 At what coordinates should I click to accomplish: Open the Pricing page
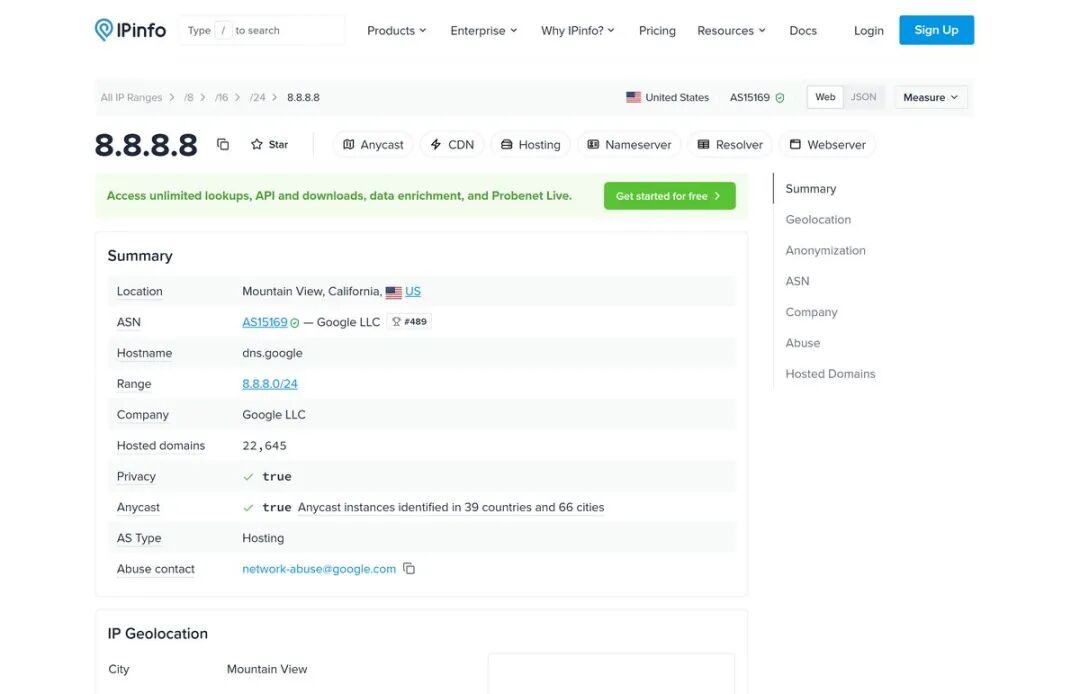657,30
